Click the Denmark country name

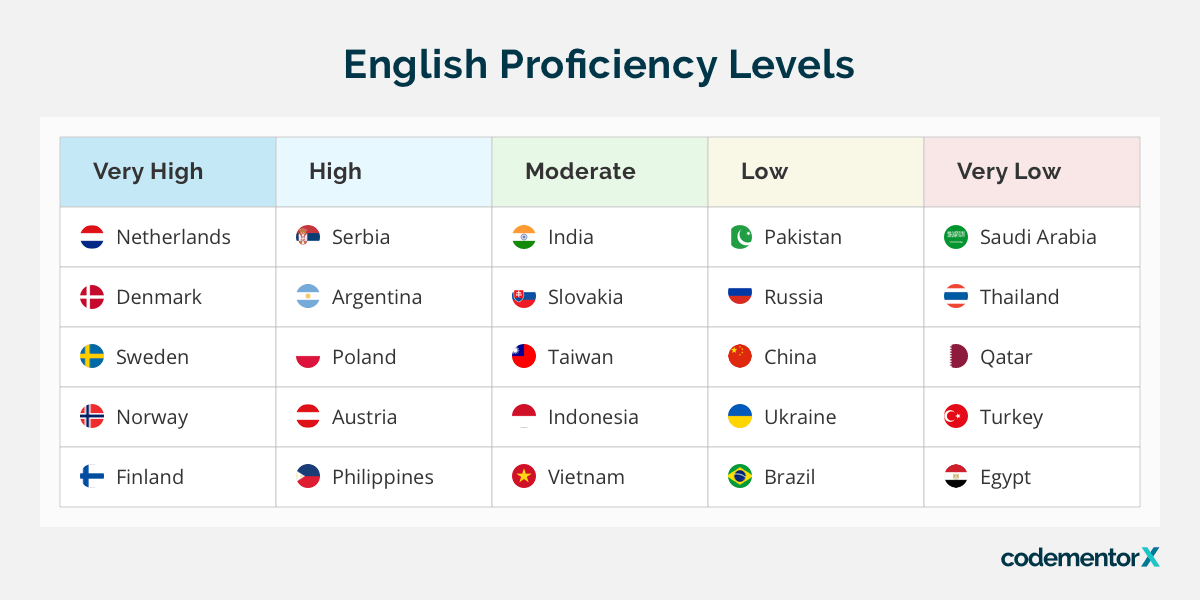tap(159, 297)
